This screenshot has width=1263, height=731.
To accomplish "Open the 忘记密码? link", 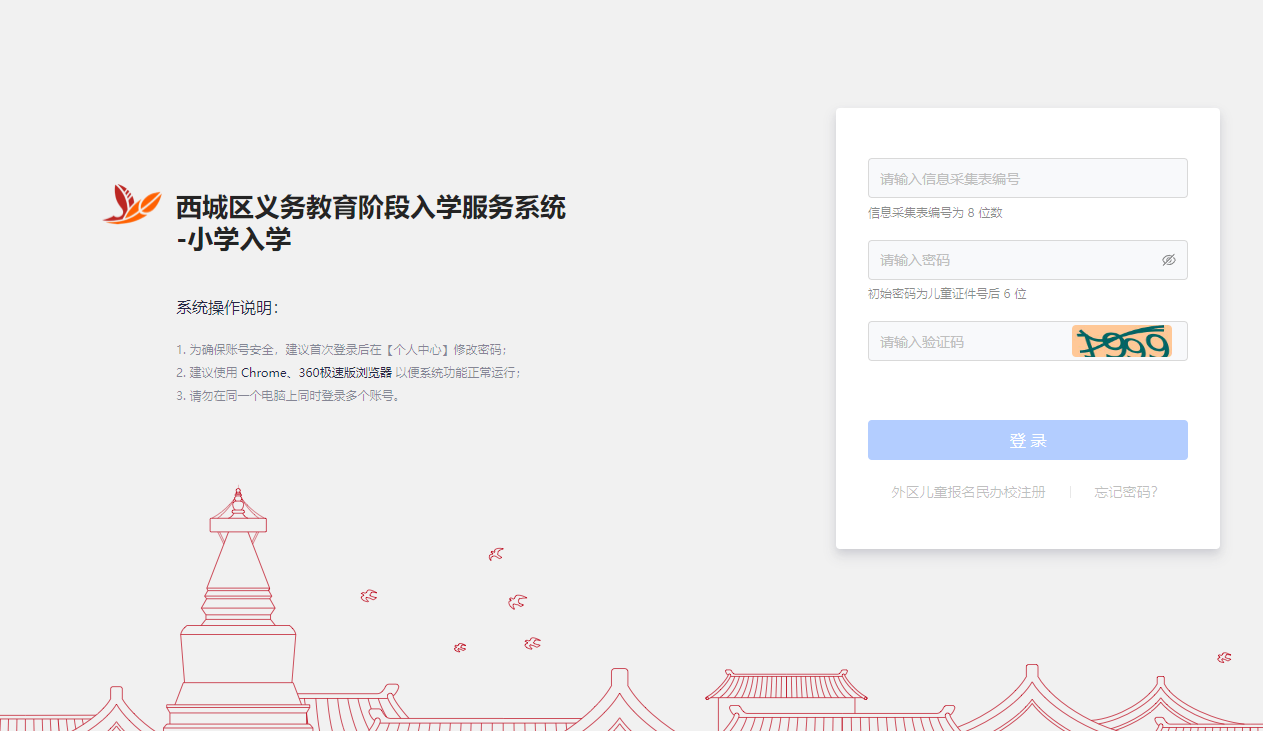I will [1125, 492].
